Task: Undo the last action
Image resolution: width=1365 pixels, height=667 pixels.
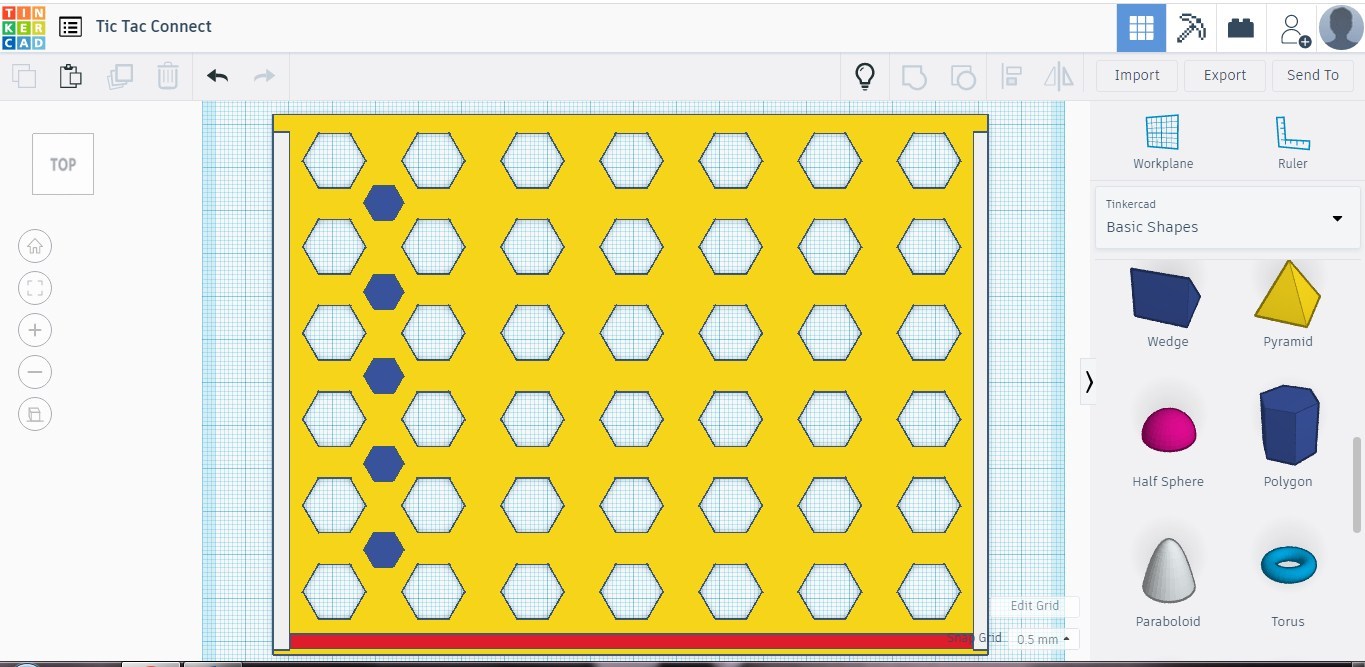Action: [x=216, y=75]
